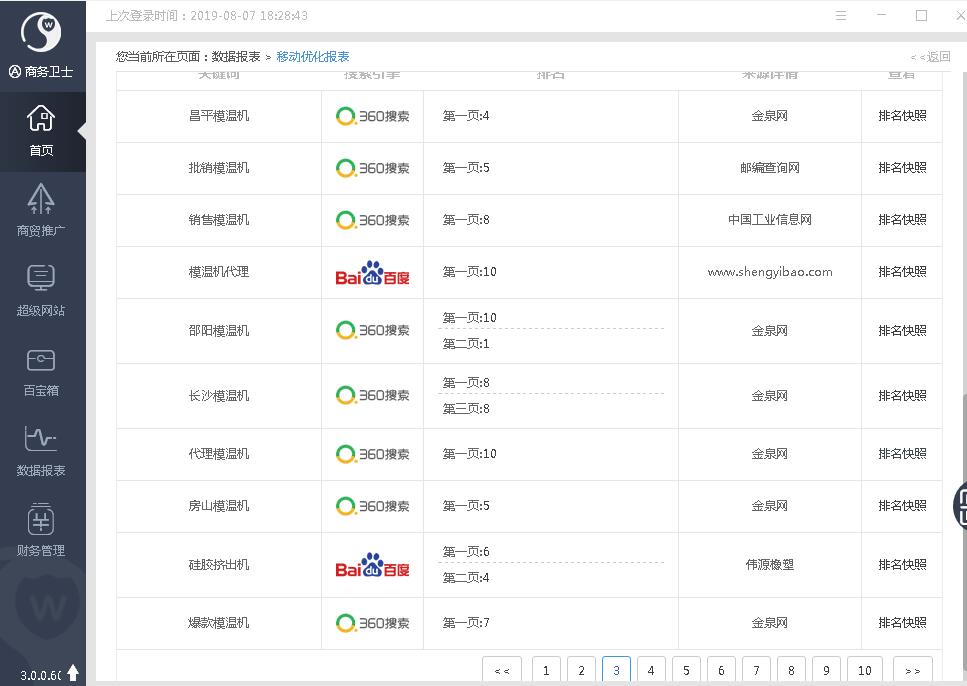Image resolution: width=967 pixels, height=686 pixels.
Task: Click www.shengyibao.com source detail
Action: (769, 272)
